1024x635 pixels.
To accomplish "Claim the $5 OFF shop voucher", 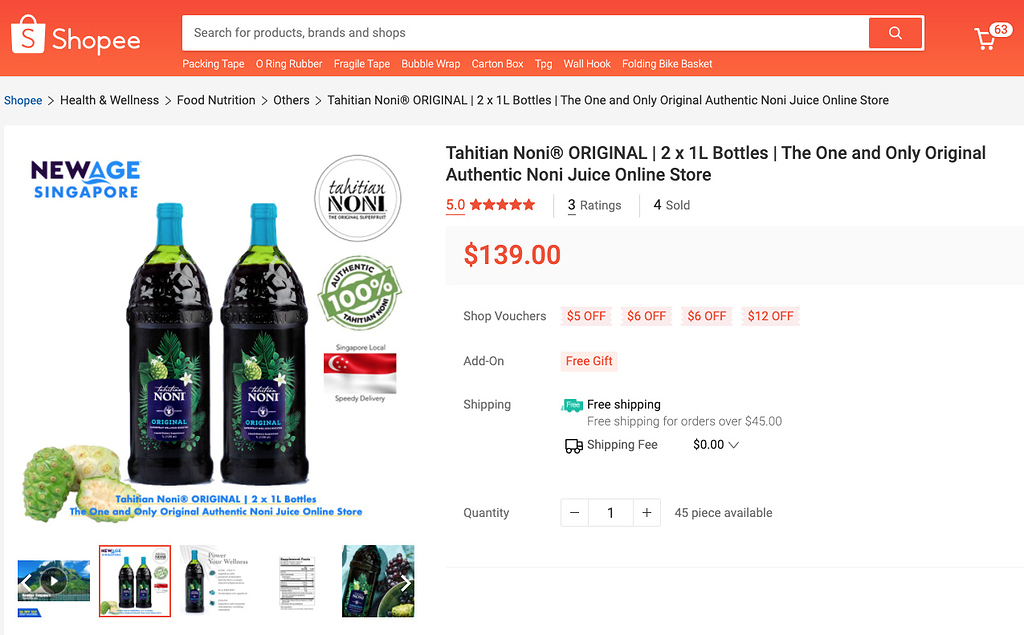I will pos(586,315).
